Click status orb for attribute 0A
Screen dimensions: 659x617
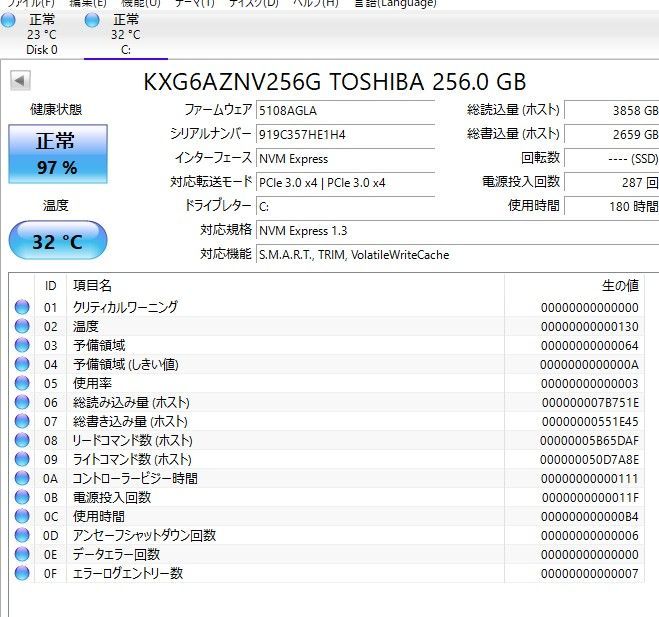point(22,478)
